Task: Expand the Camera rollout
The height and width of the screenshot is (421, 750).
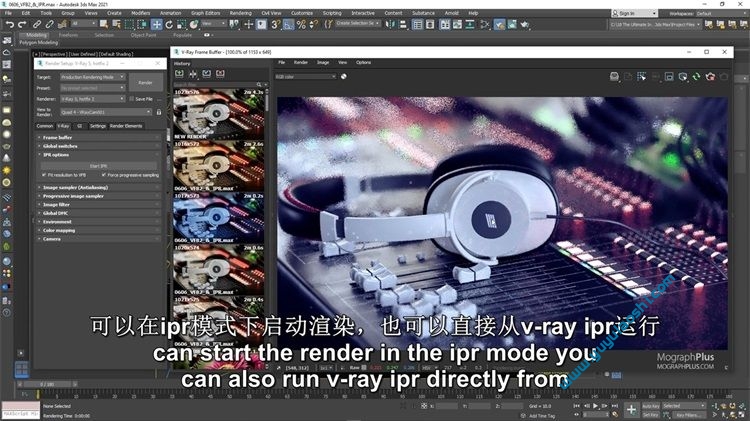Action: pos(99,239)
